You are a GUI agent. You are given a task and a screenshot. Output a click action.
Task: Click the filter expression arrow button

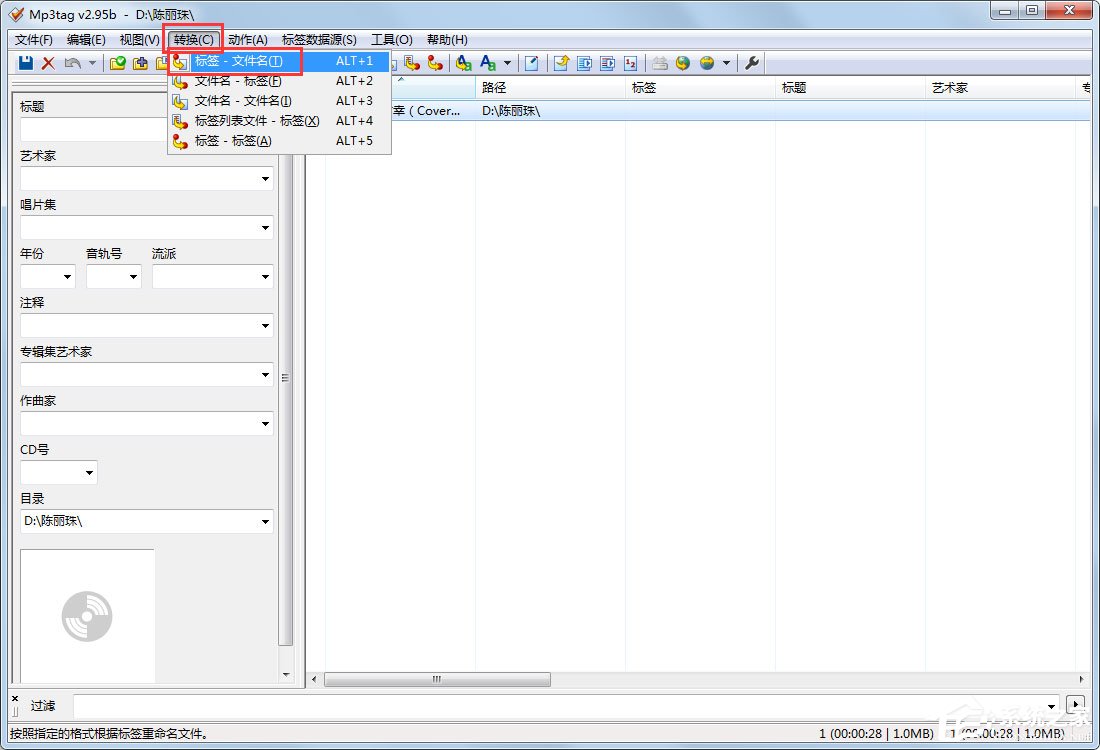[1075, 704]
